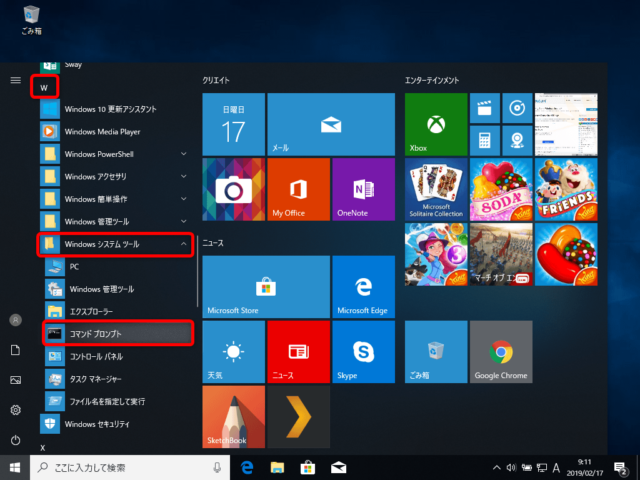Image resolution: width=640 pixels, height=480 pixels.
Task: Launch Task Manager from the list
Action: (118, 379)
